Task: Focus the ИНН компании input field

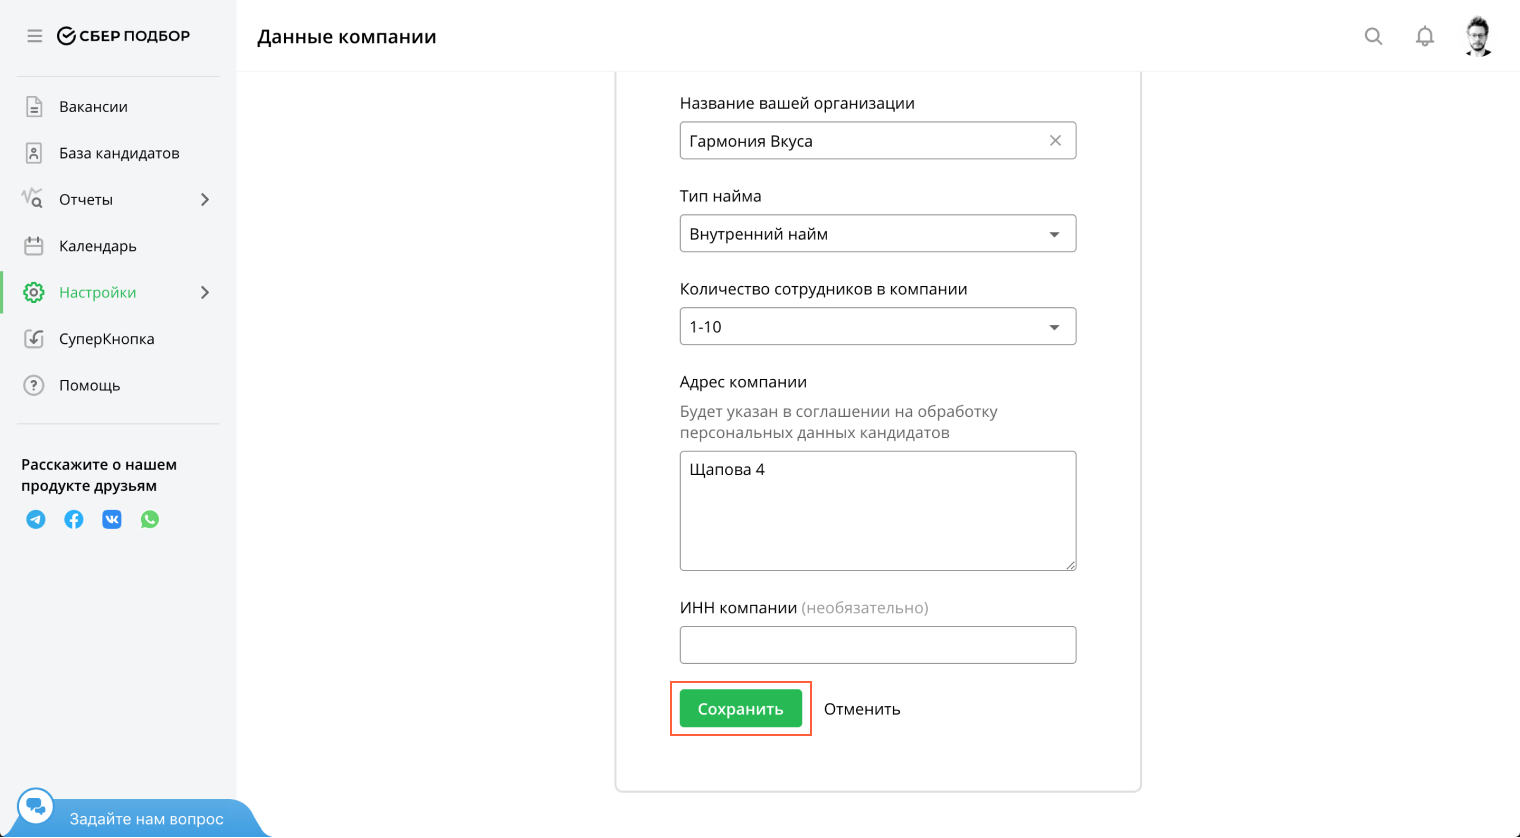Action: 877,645
